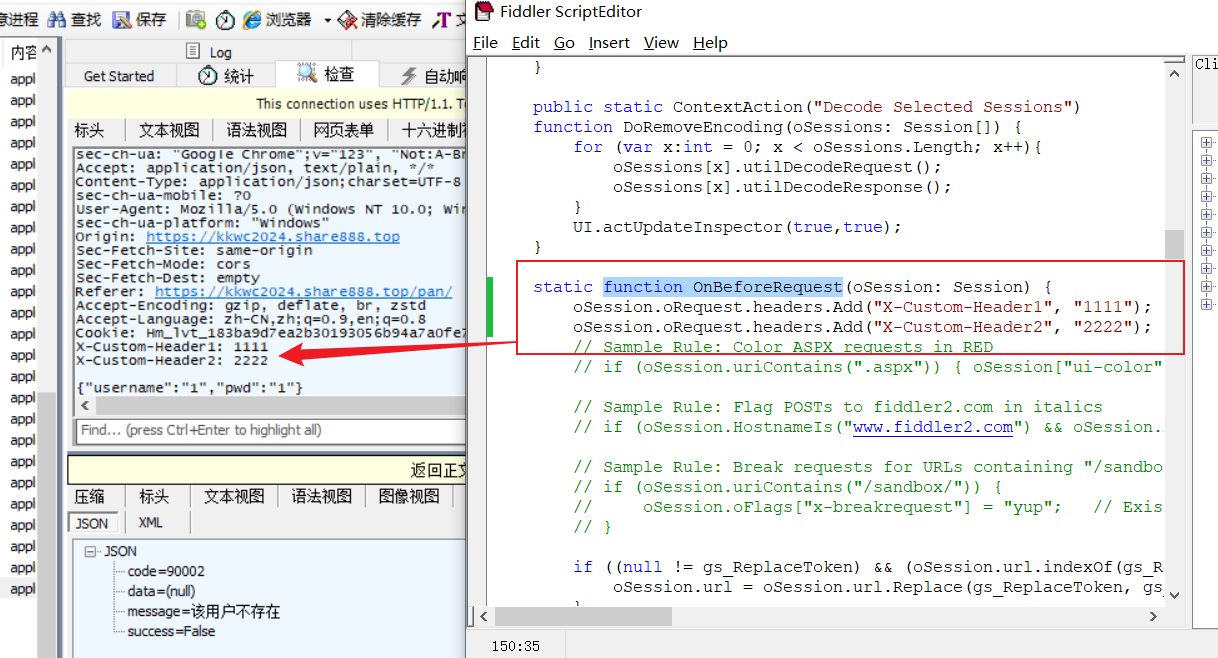Click the 内容 column header in session list

tap(21, 52)
